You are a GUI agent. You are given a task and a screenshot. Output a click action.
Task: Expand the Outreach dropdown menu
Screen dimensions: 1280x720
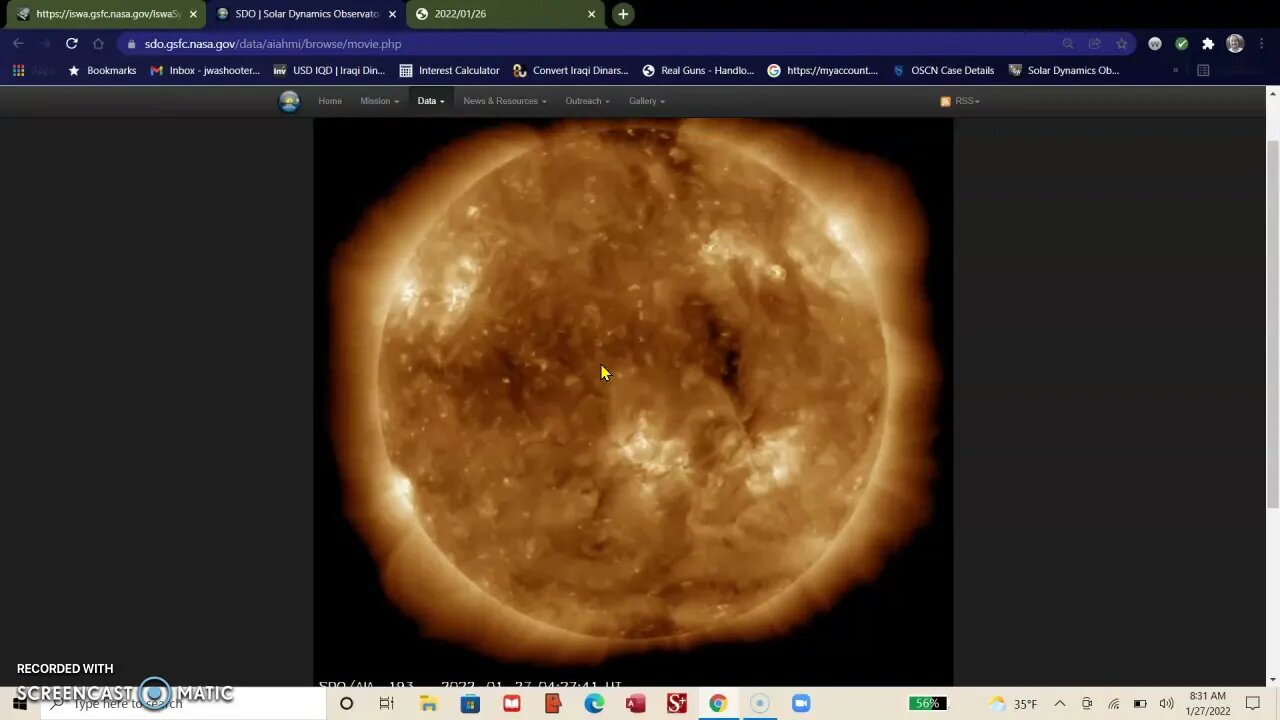click(587, 101)
